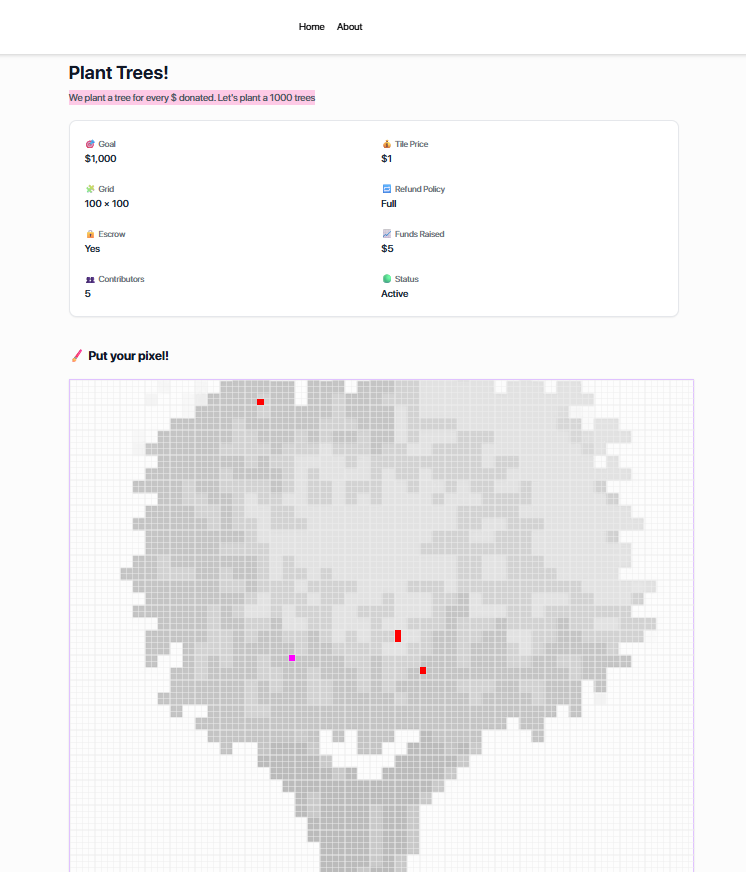Click the pencil icon beside Put your pixel
The image size is (746, 872).
tap(77, 356)
